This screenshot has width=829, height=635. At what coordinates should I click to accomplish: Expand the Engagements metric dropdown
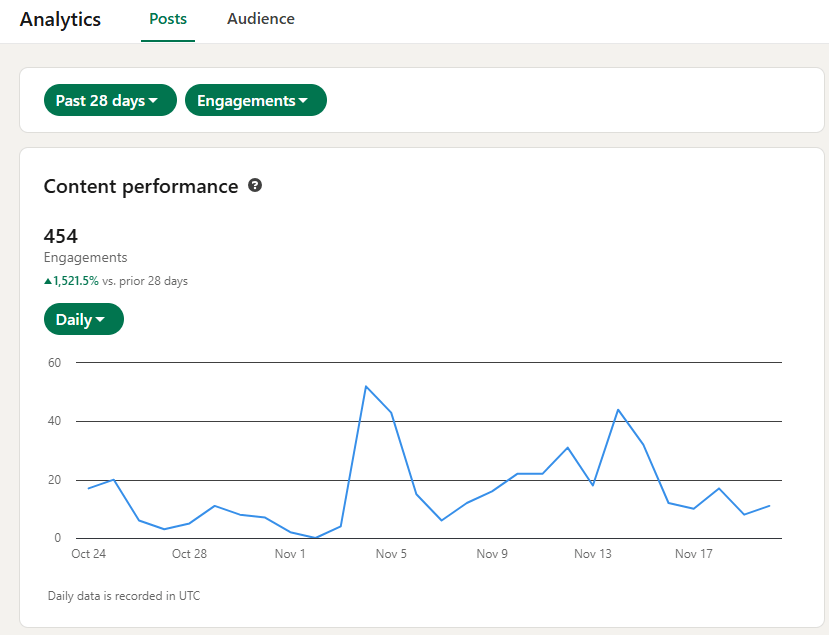pos(255,101)
